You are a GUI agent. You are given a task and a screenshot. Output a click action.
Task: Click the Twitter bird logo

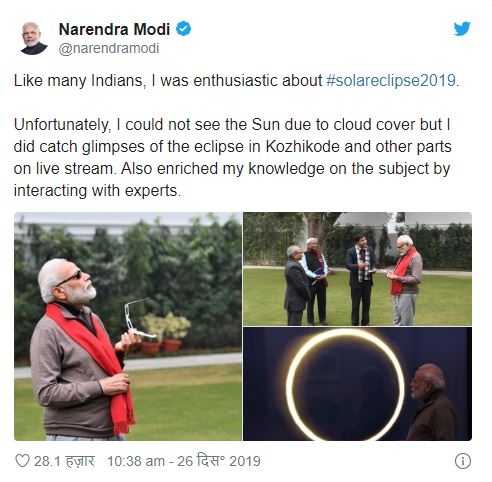point(462,28)
